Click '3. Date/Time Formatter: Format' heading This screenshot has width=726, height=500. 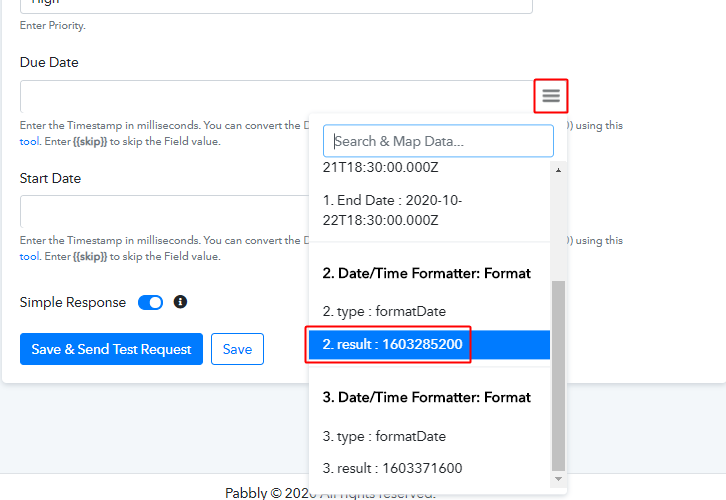426,398
